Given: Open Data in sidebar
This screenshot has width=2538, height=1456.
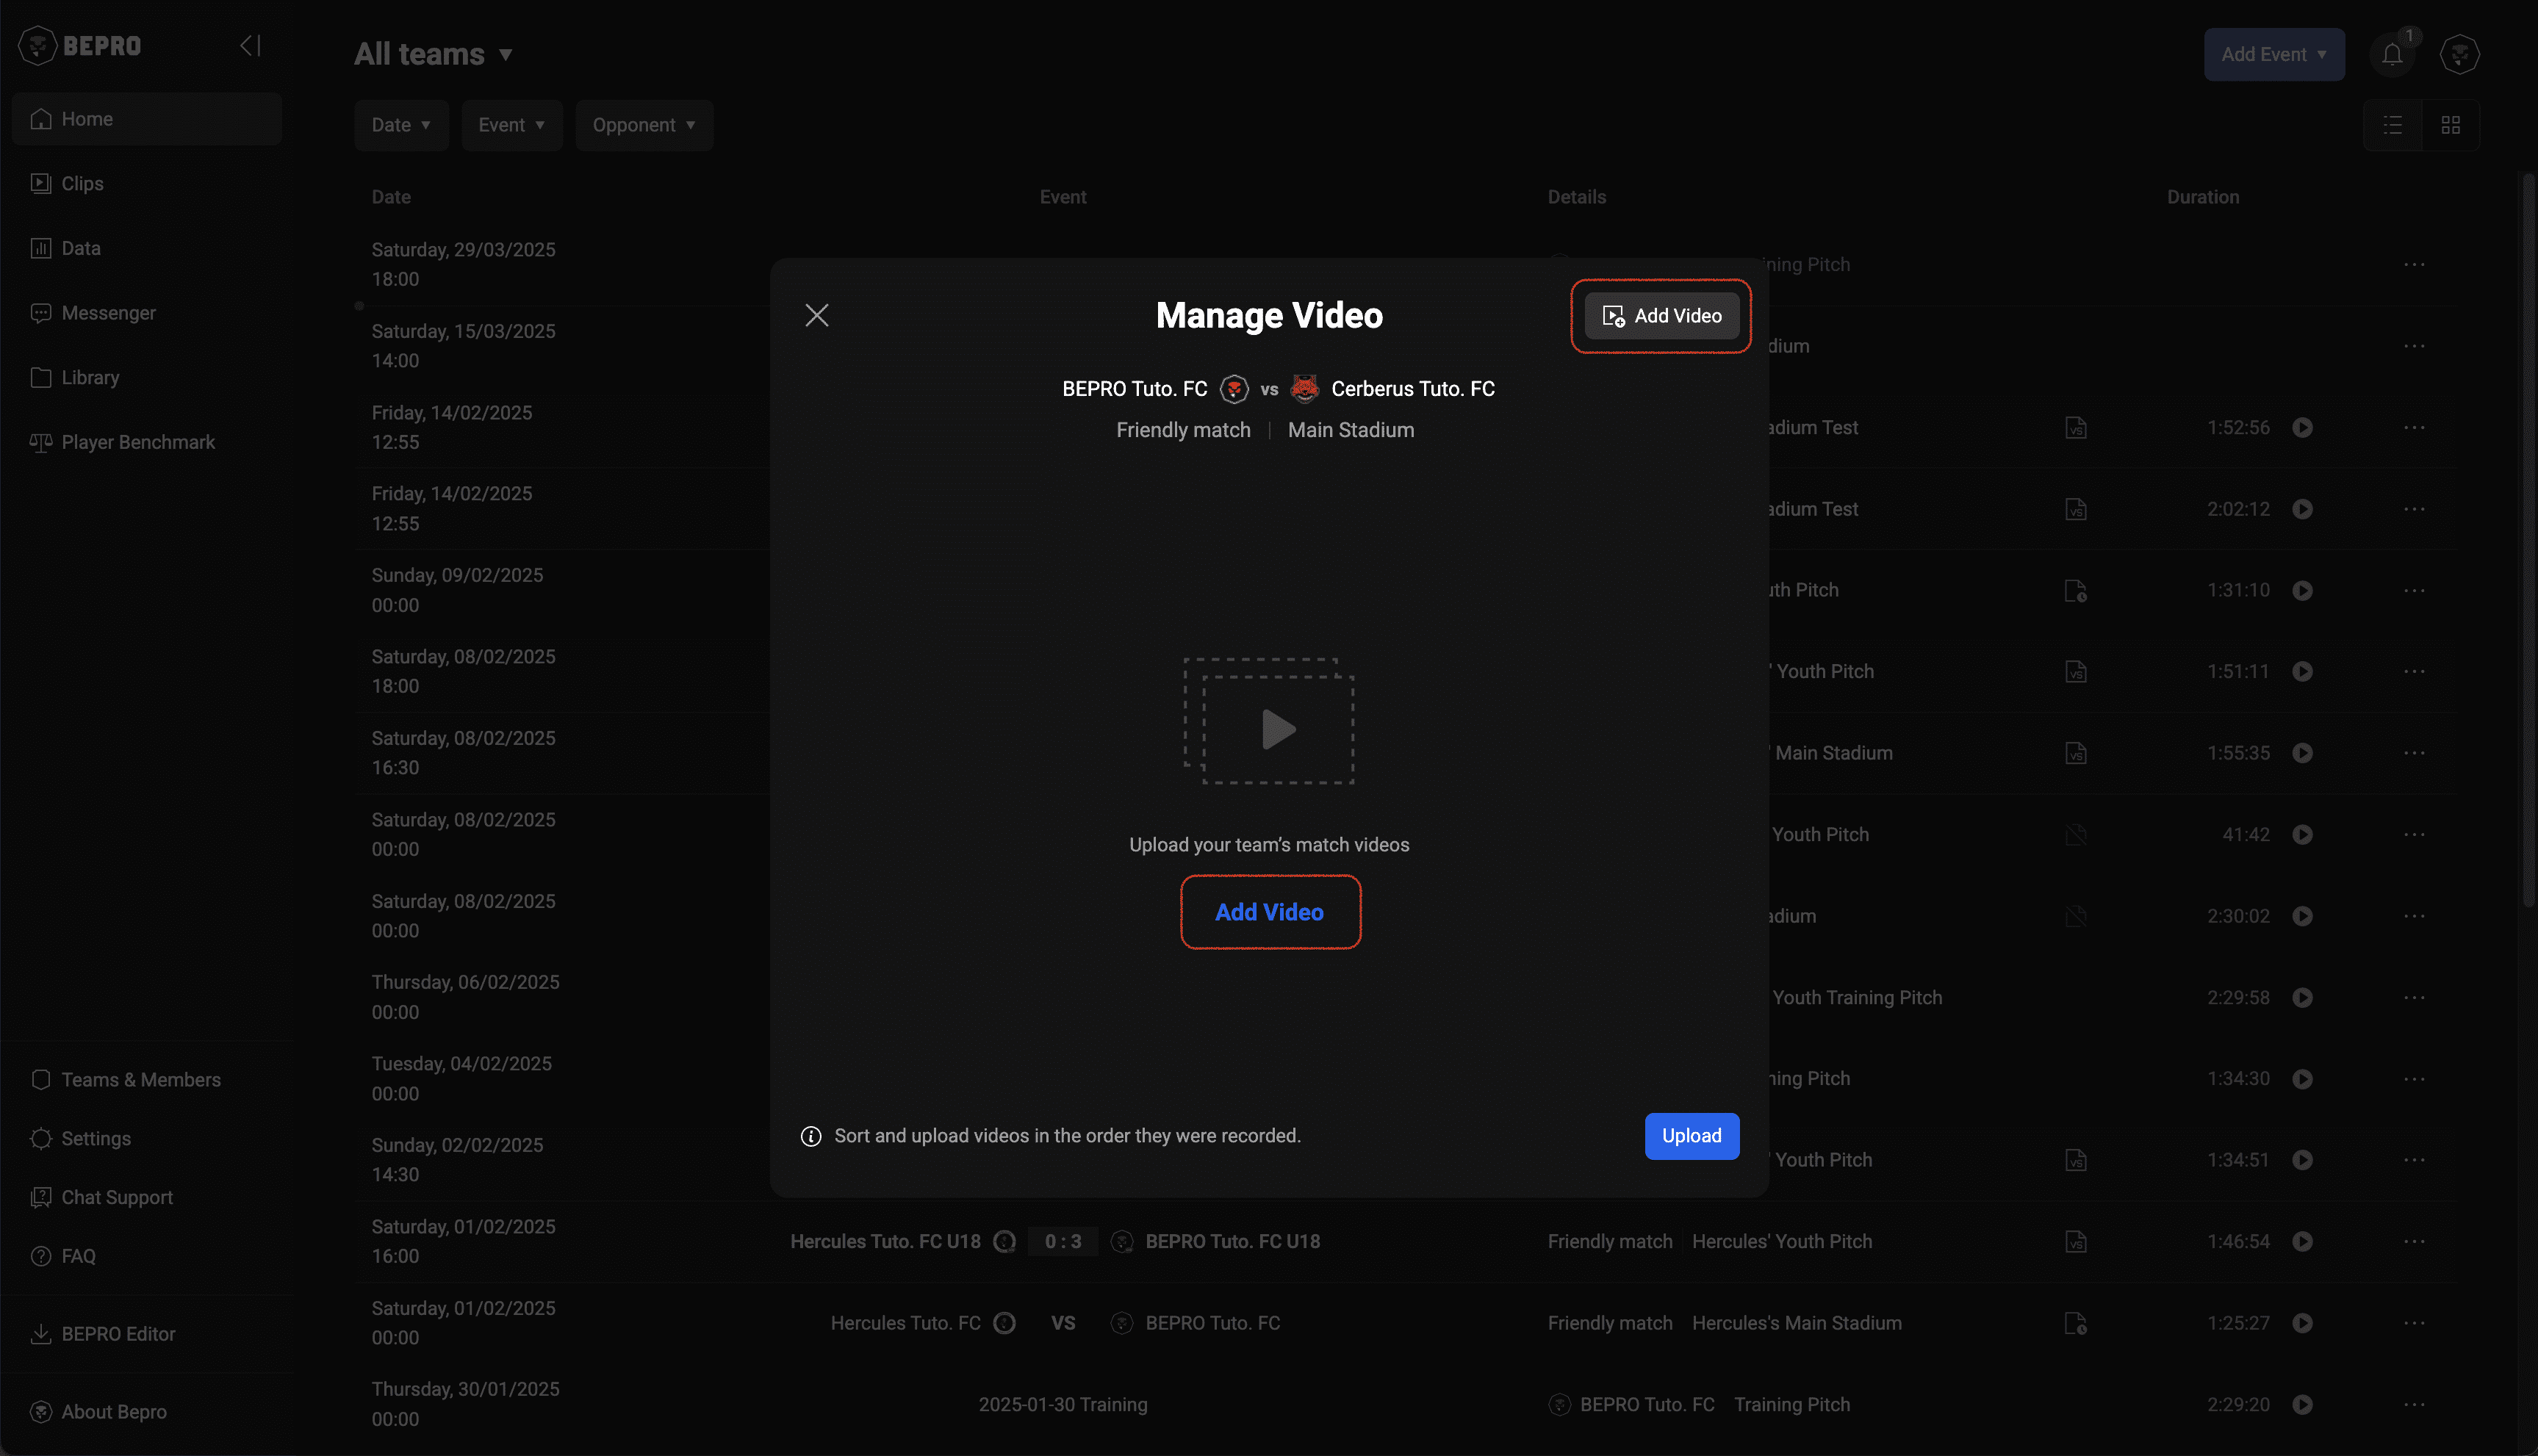Looking at the screenshot, I should pyautogui.click(x=147, y=248).
